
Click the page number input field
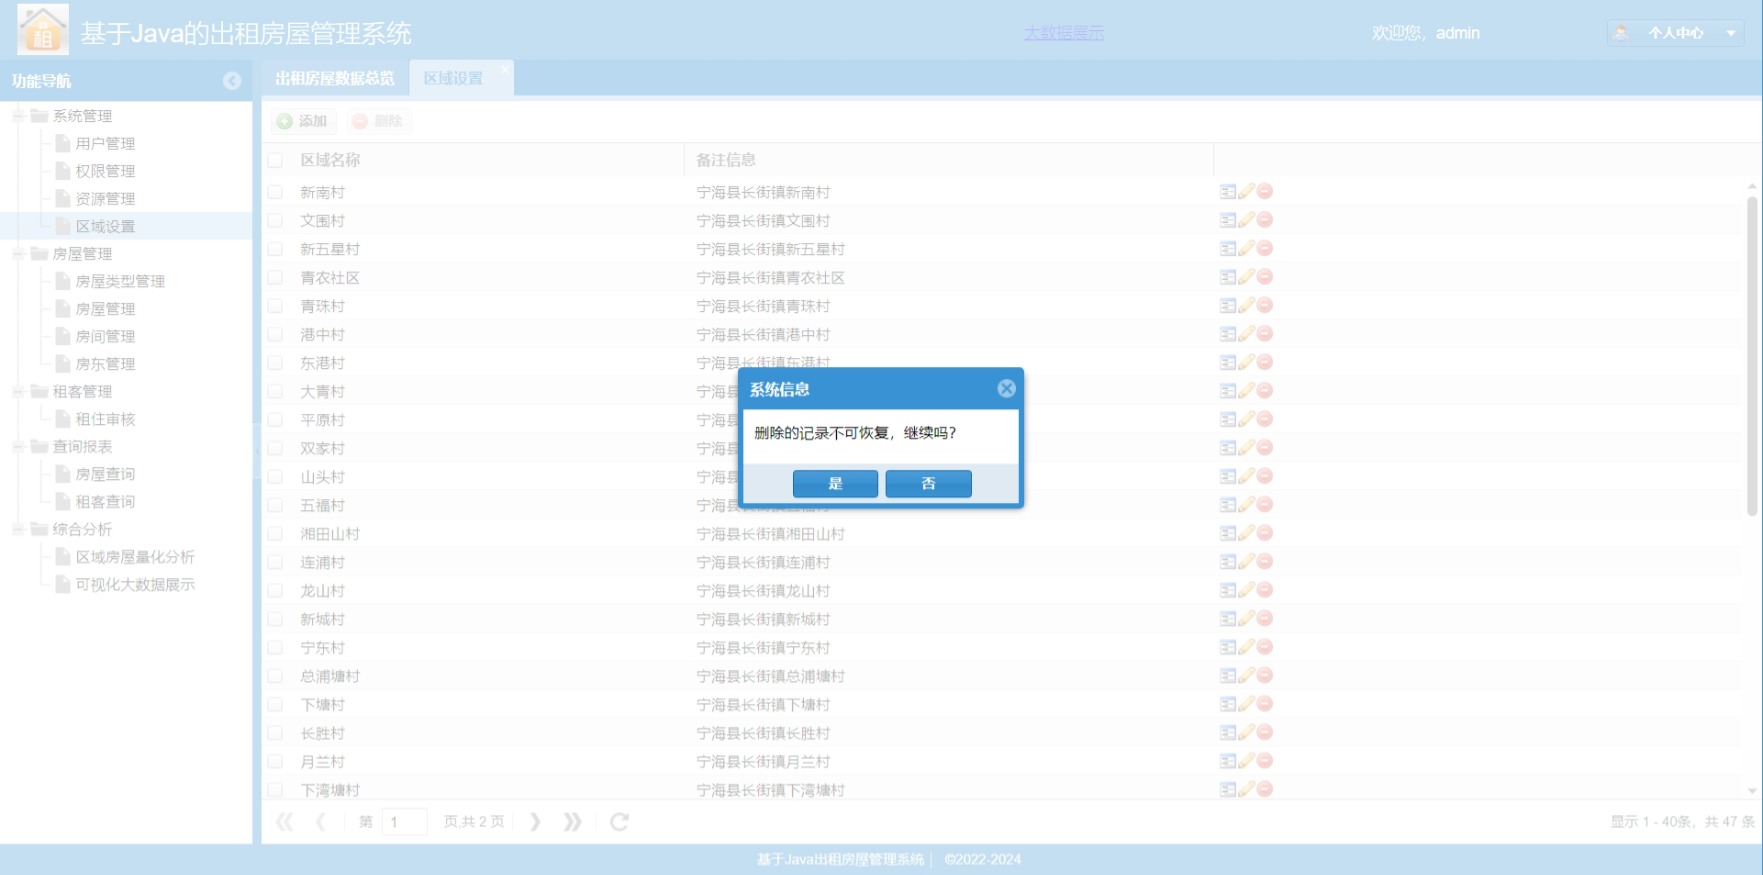405,822
